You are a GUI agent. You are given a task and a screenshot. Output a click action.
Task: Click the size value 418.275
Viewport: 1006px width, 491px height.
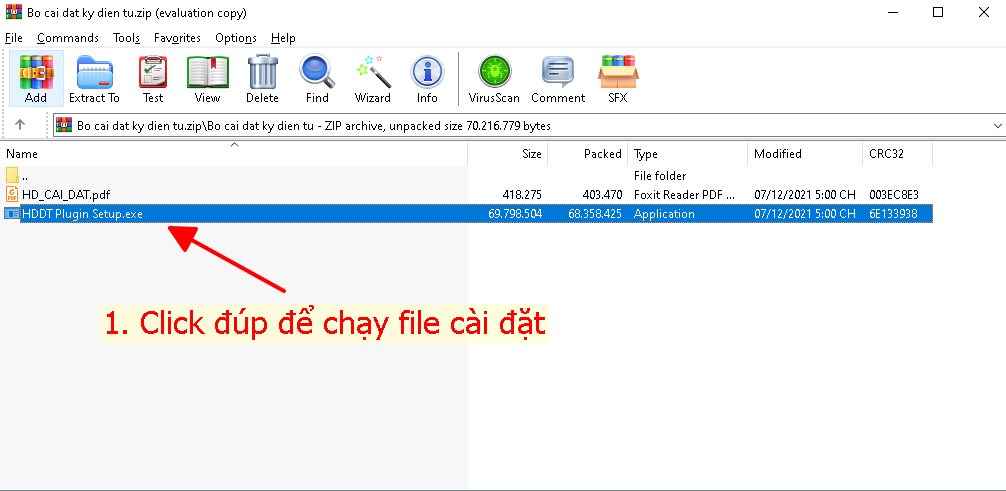pyautogui.click(x=522, y=194)
